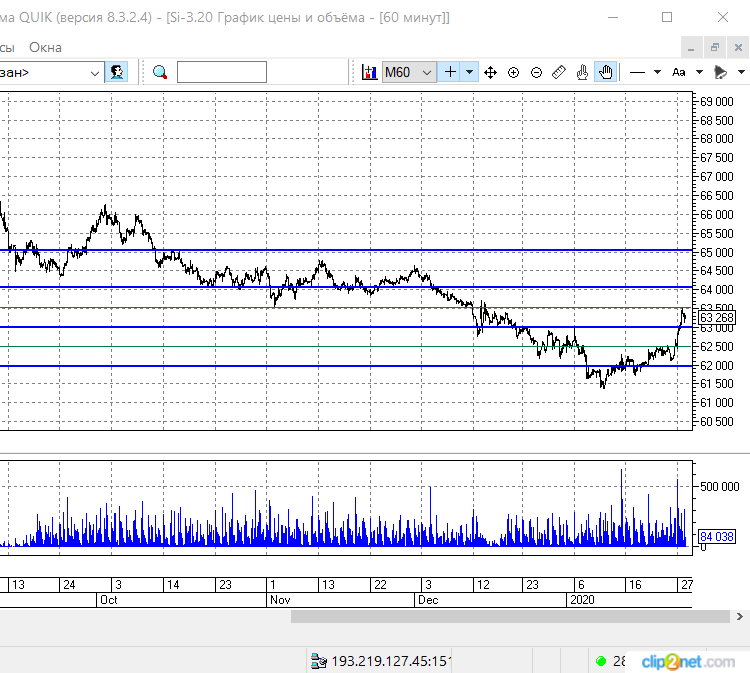
Task: Click the current price label 63 268
Action: (x=716, y=318)
